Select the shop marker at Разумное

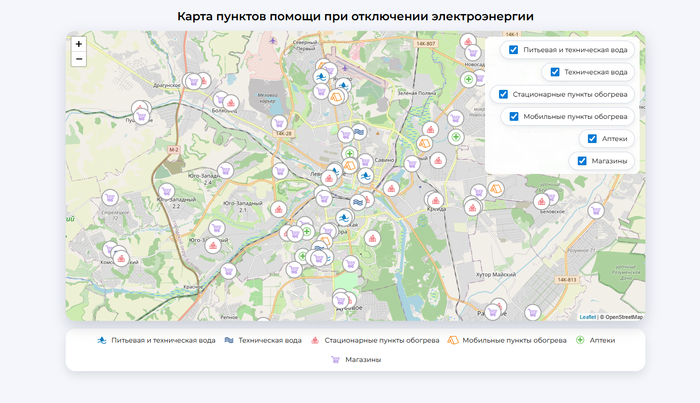click(492, 312)
